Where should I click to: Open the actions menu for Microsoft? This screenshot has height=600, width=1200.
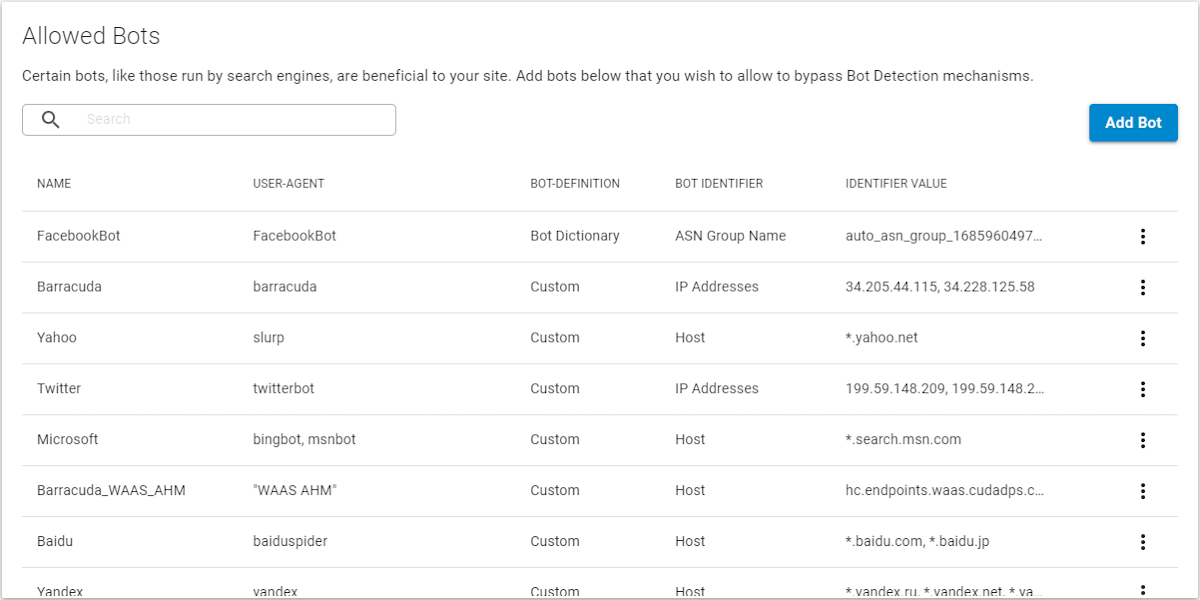1142,440
